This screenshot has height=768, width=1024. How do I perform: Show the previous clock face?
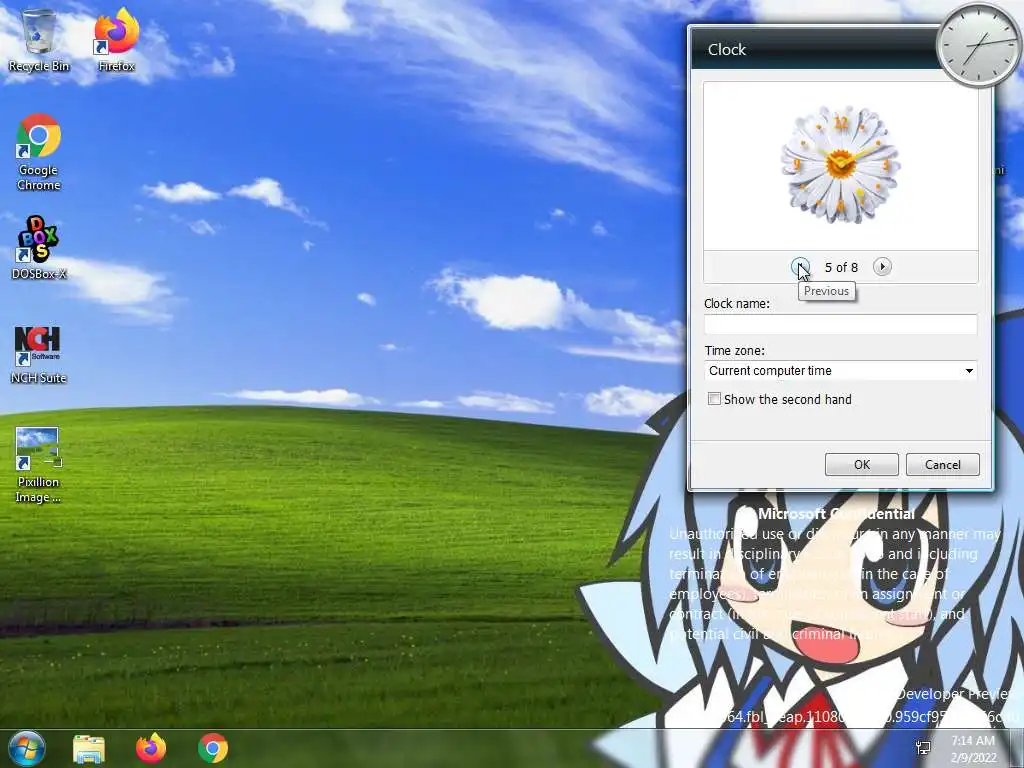(x=800, y=266)
